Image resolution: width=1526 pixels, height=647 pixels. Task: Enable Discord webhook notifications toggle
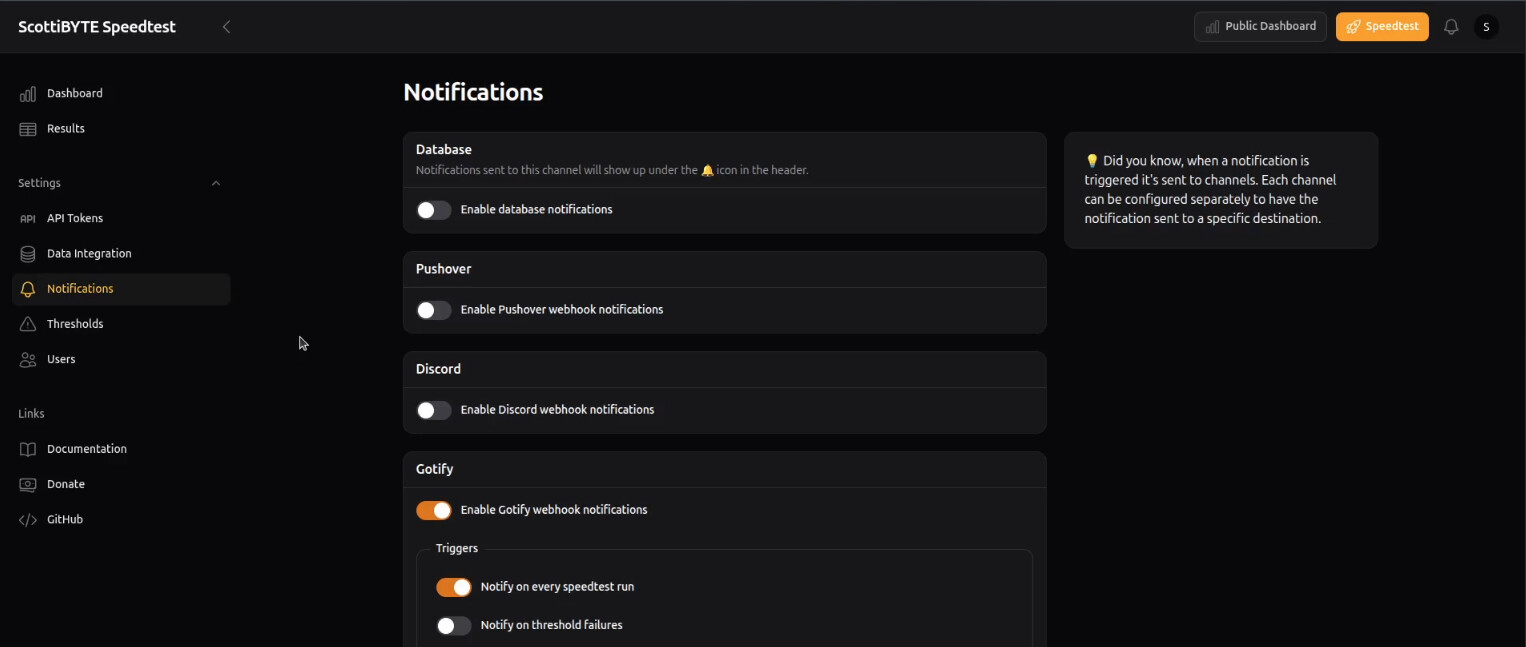pyautogui.click(x=434, y=410)
